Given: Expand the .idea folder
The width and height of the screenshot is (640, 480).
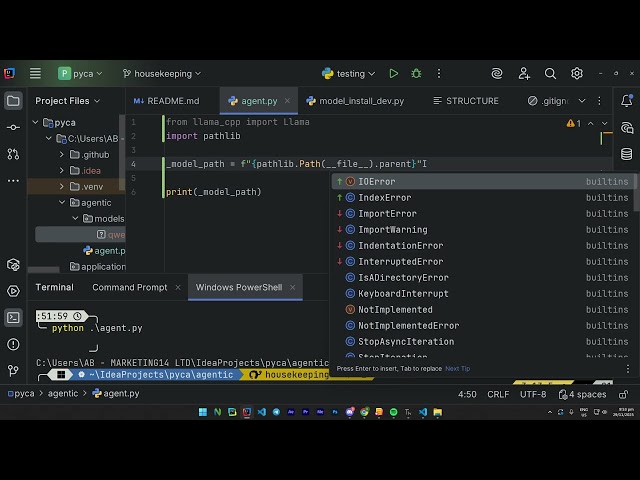Looking at the screenshot, I should click(62, 171).
